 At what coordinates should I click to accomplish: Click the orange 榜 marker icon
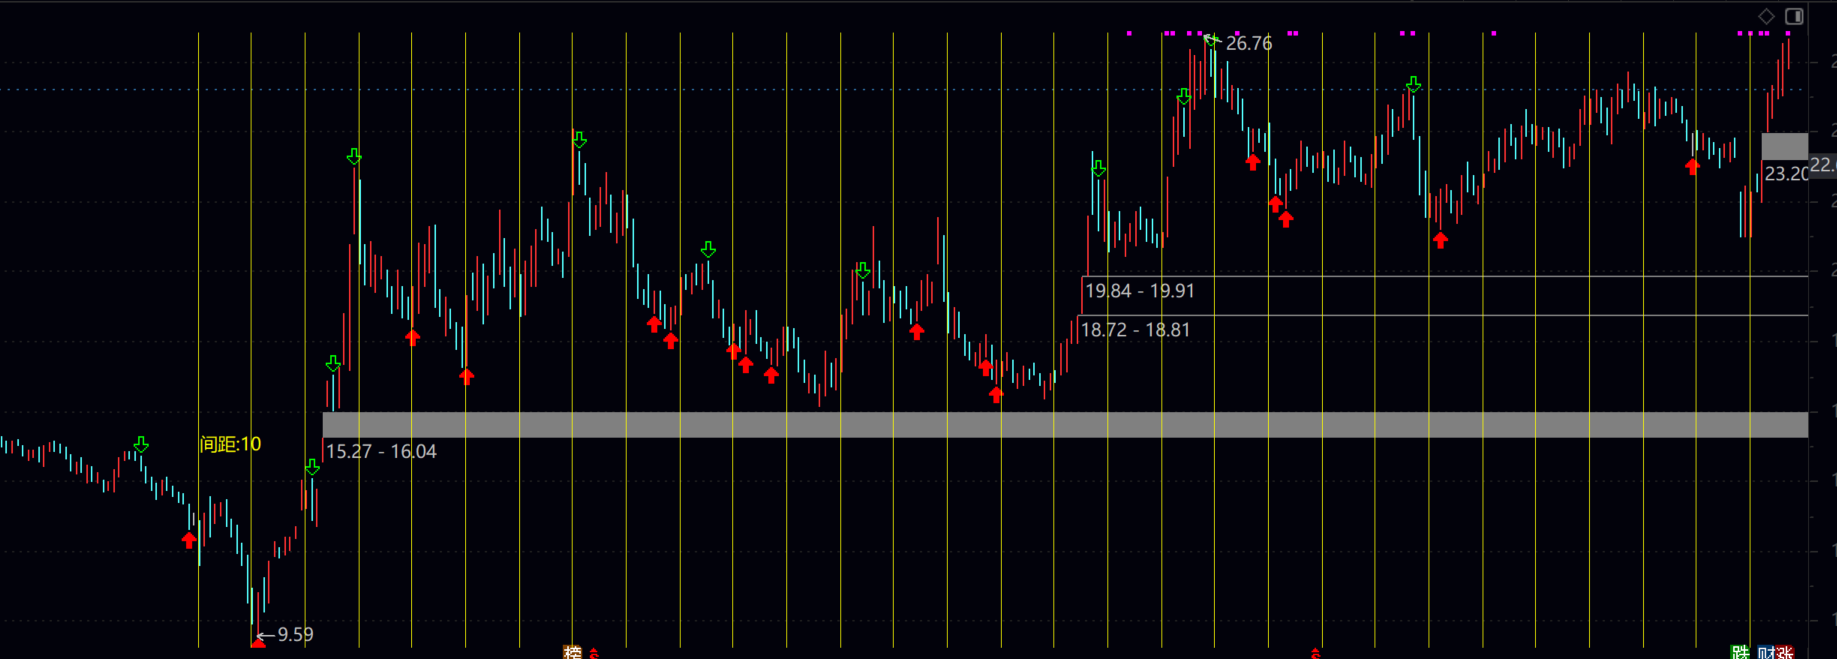coord(572,652)
